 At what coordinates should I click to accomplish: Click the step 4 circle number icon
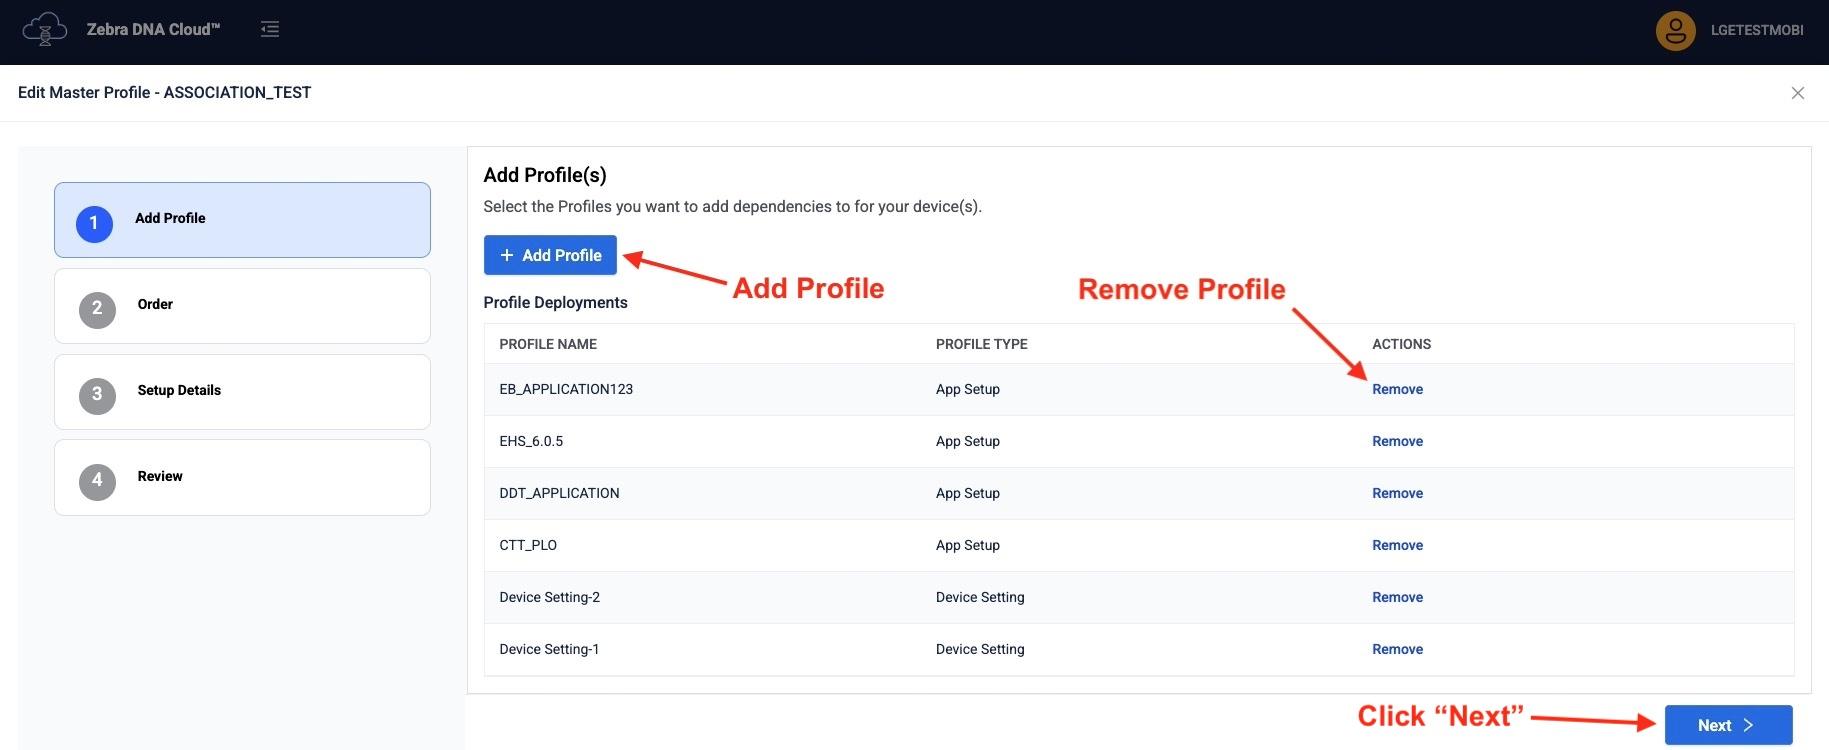tap(97, 481)
